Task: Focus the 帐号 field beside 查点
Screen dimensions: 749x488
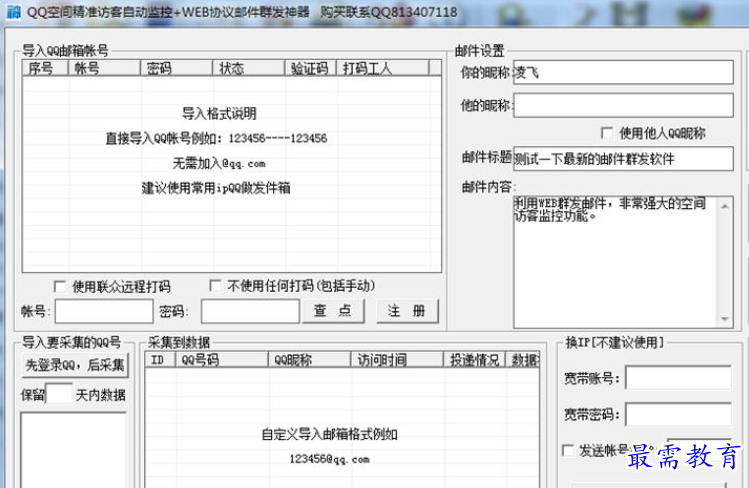Action: 104,311
